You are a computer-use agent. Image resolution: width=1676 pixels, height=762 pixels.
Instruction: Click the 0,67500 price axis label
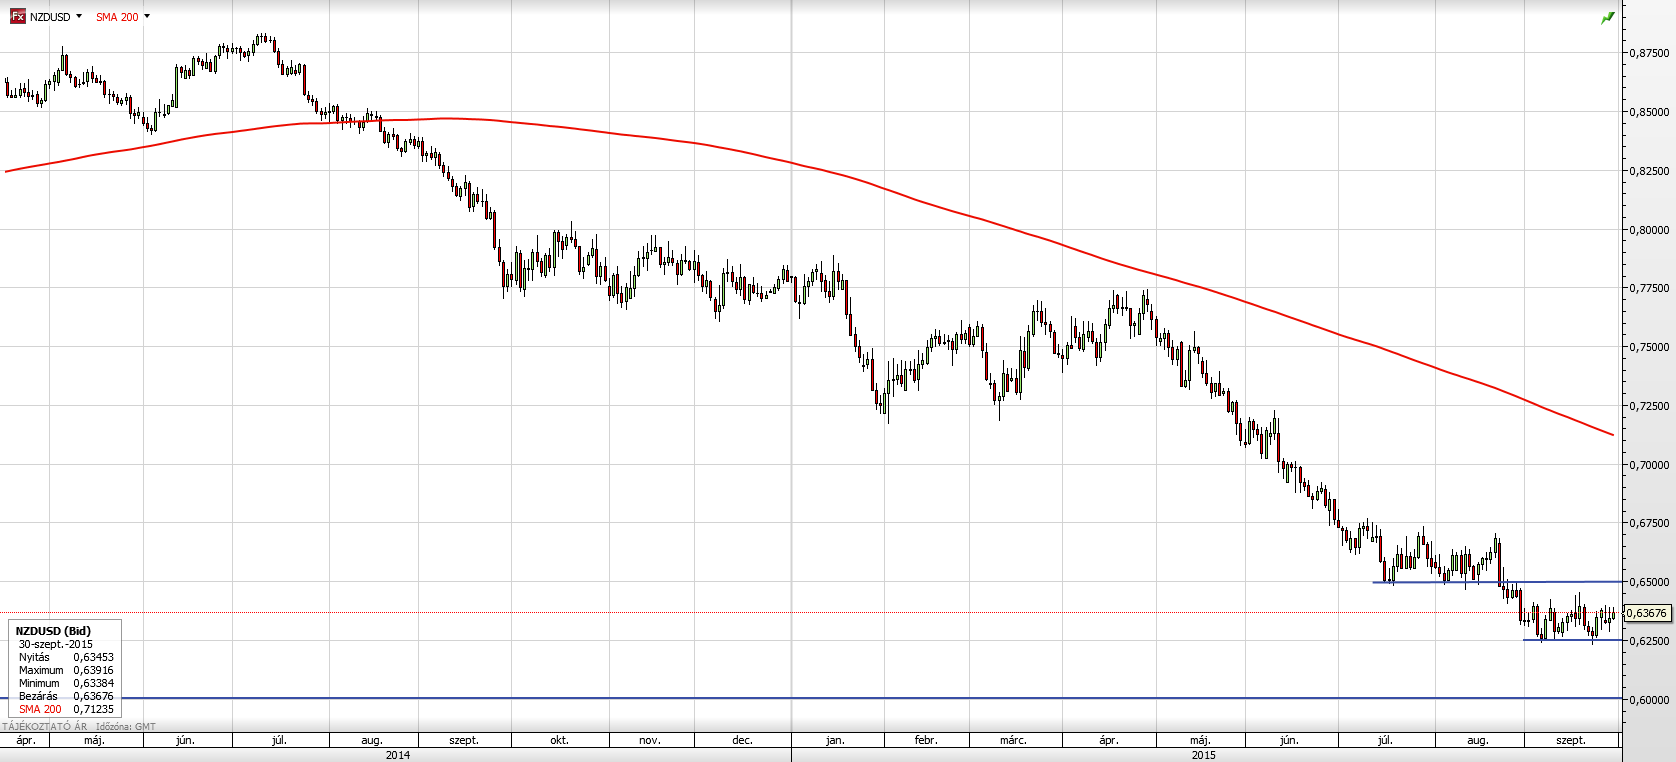pos(1650,523)
